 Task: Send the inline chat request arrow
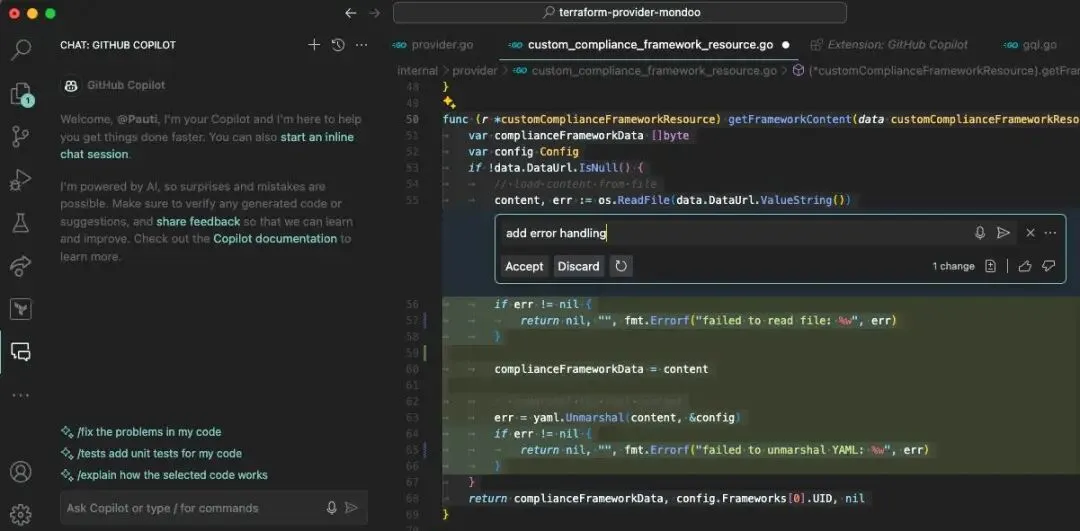point(1003,233)
